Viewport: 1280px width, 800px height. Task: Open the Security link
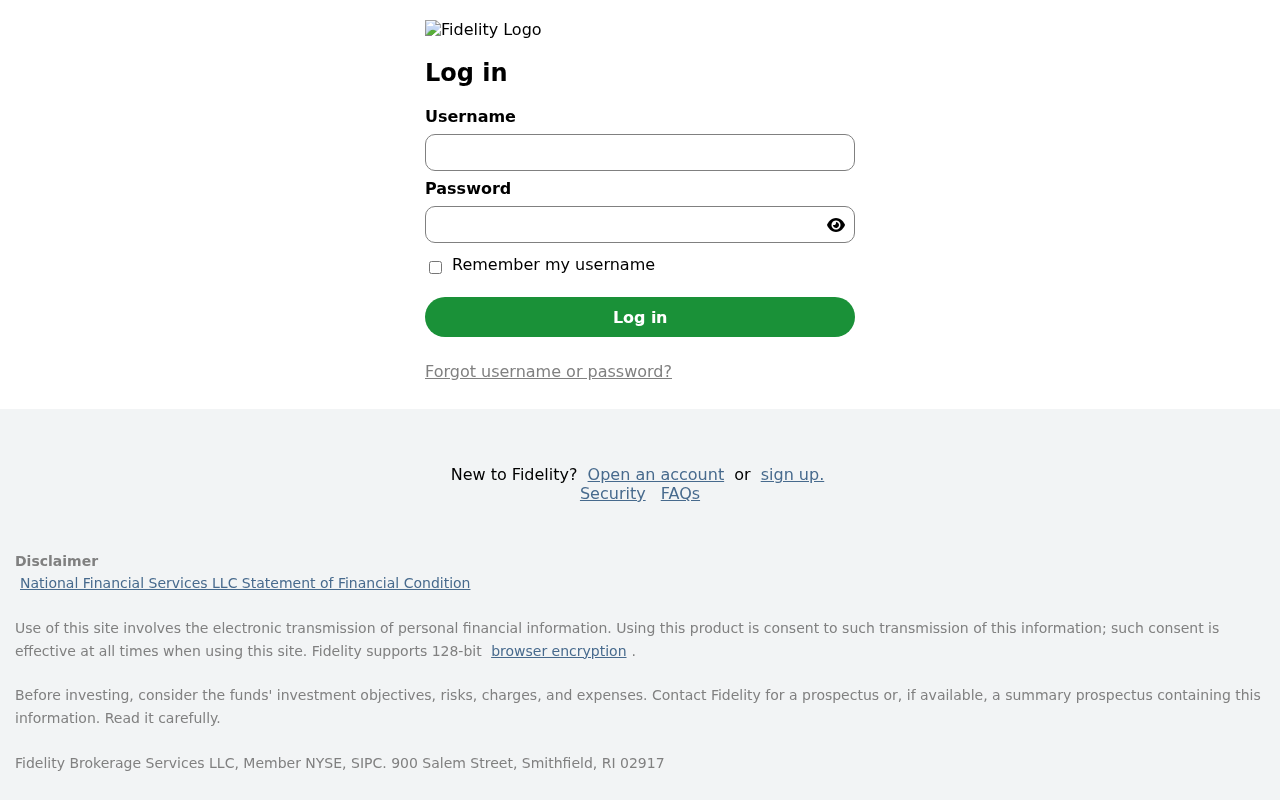click(613, 494)
